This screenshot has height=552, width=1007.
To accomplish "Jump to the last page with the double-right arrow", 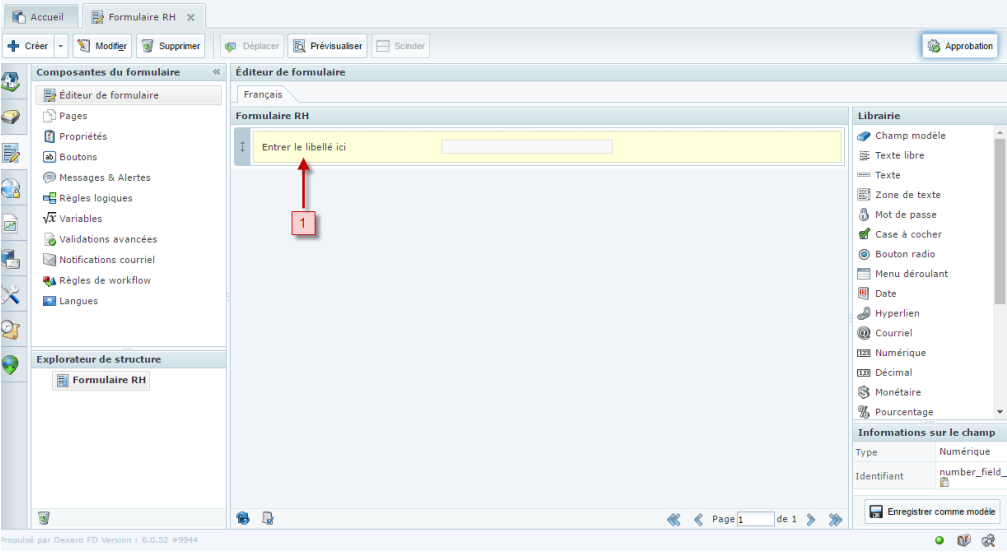I will [x=835, y=519].
